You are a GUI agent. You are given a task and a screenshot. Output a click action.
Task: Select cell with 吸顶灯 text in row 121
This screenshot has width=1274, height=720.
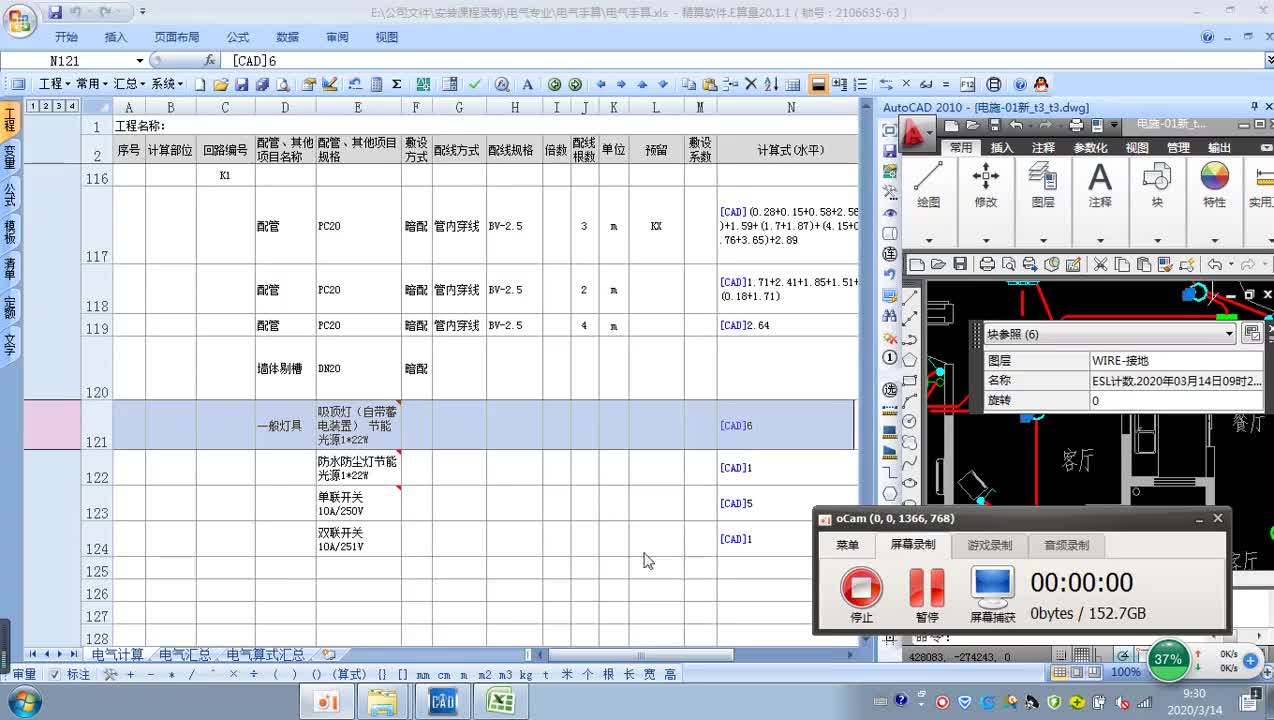point(358,425)
